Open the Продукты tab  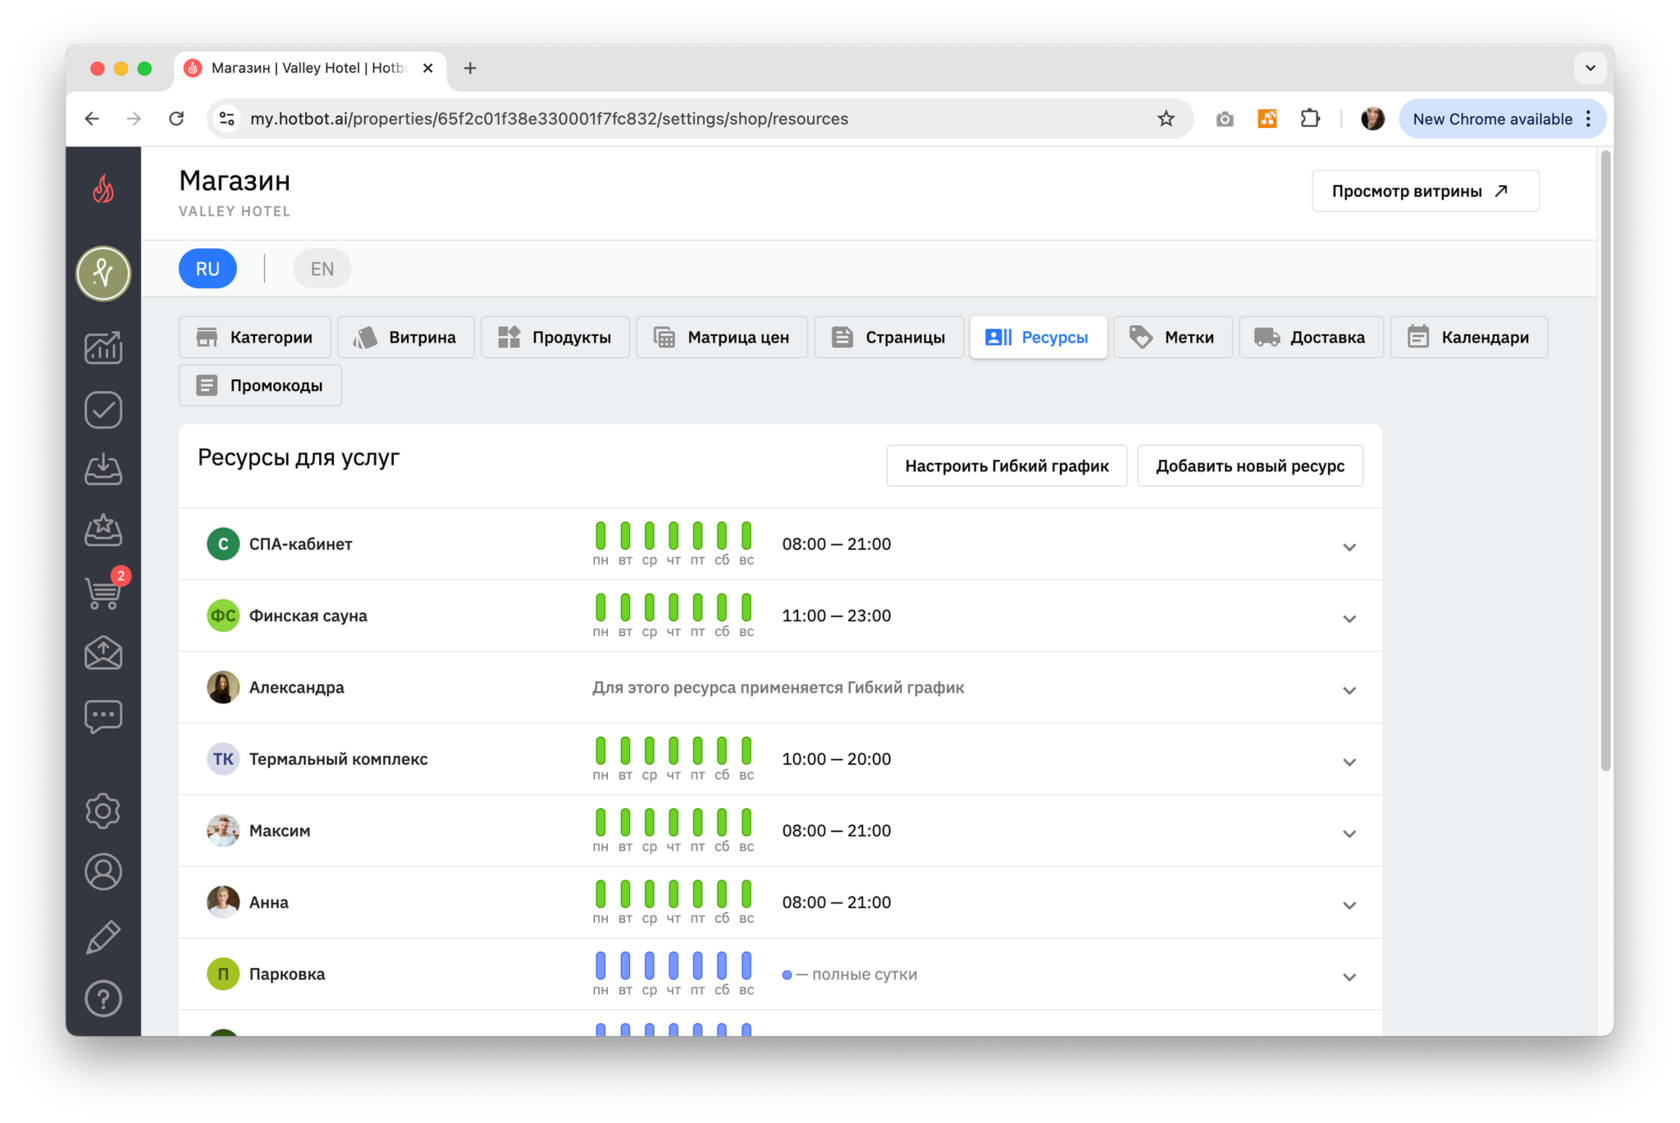click(555, 337)
